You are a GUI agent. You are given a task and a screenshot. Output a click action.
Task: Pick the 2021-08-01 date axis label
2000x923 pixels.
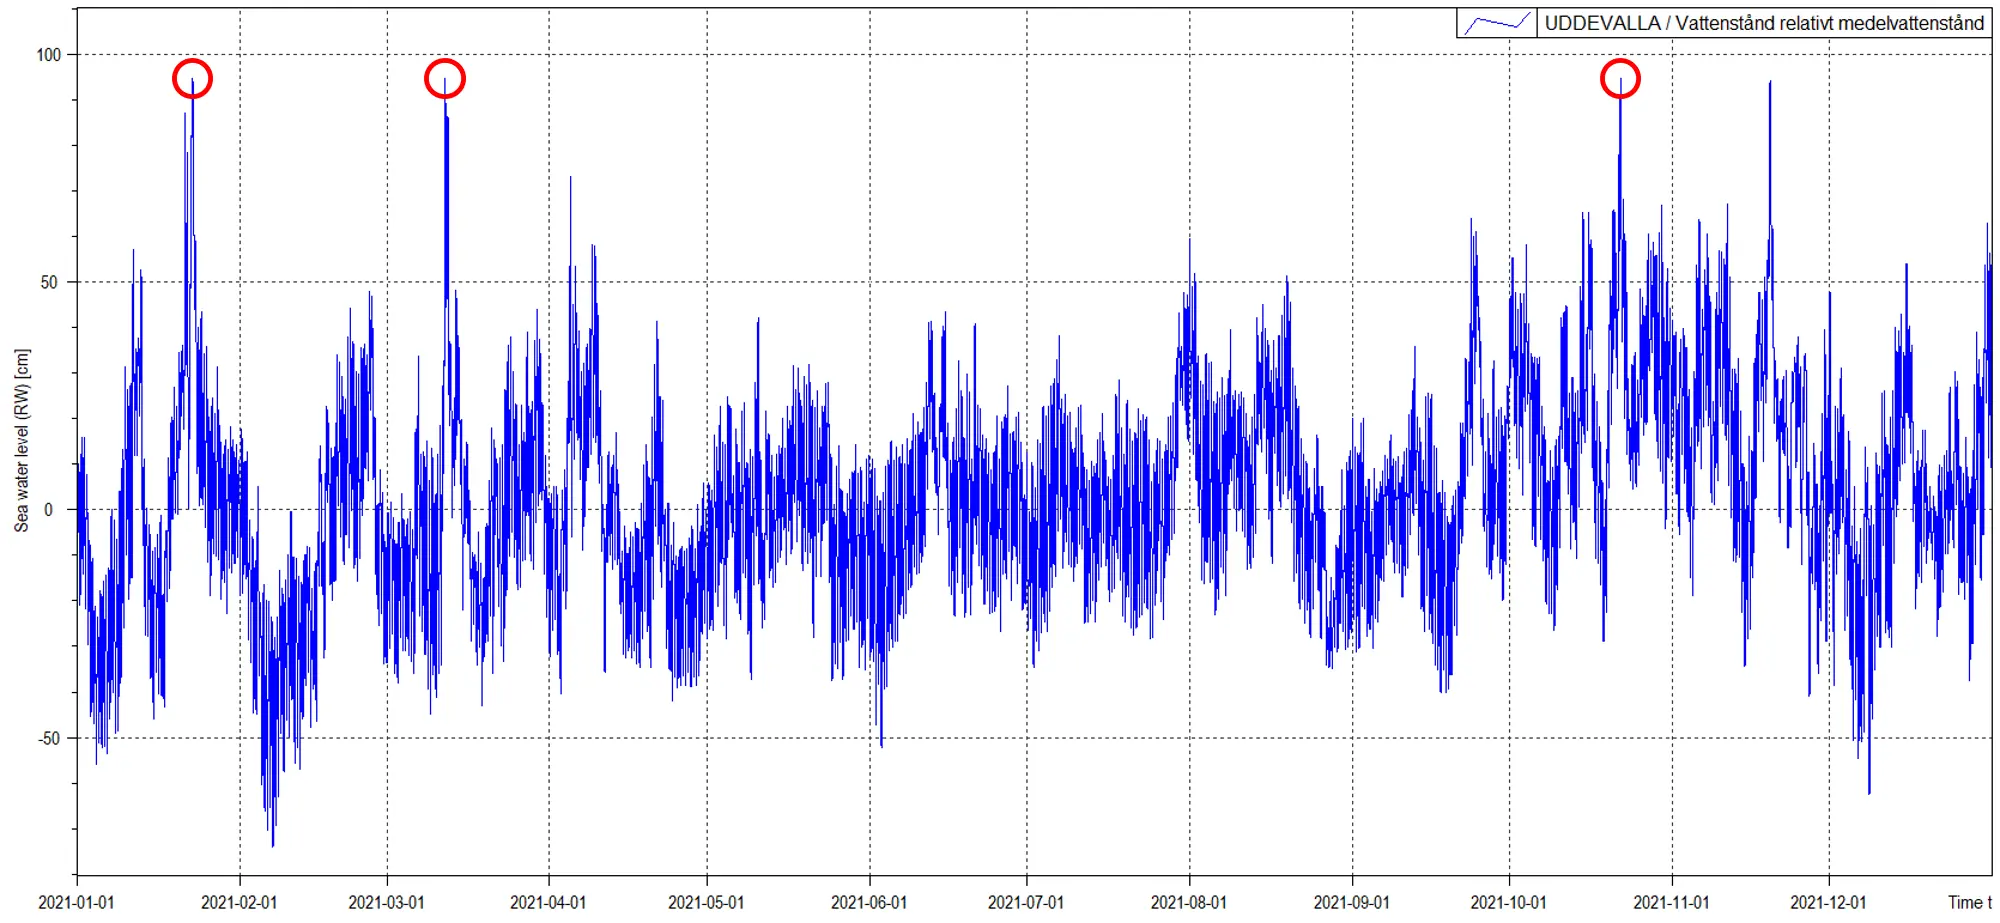(1189, 902)
